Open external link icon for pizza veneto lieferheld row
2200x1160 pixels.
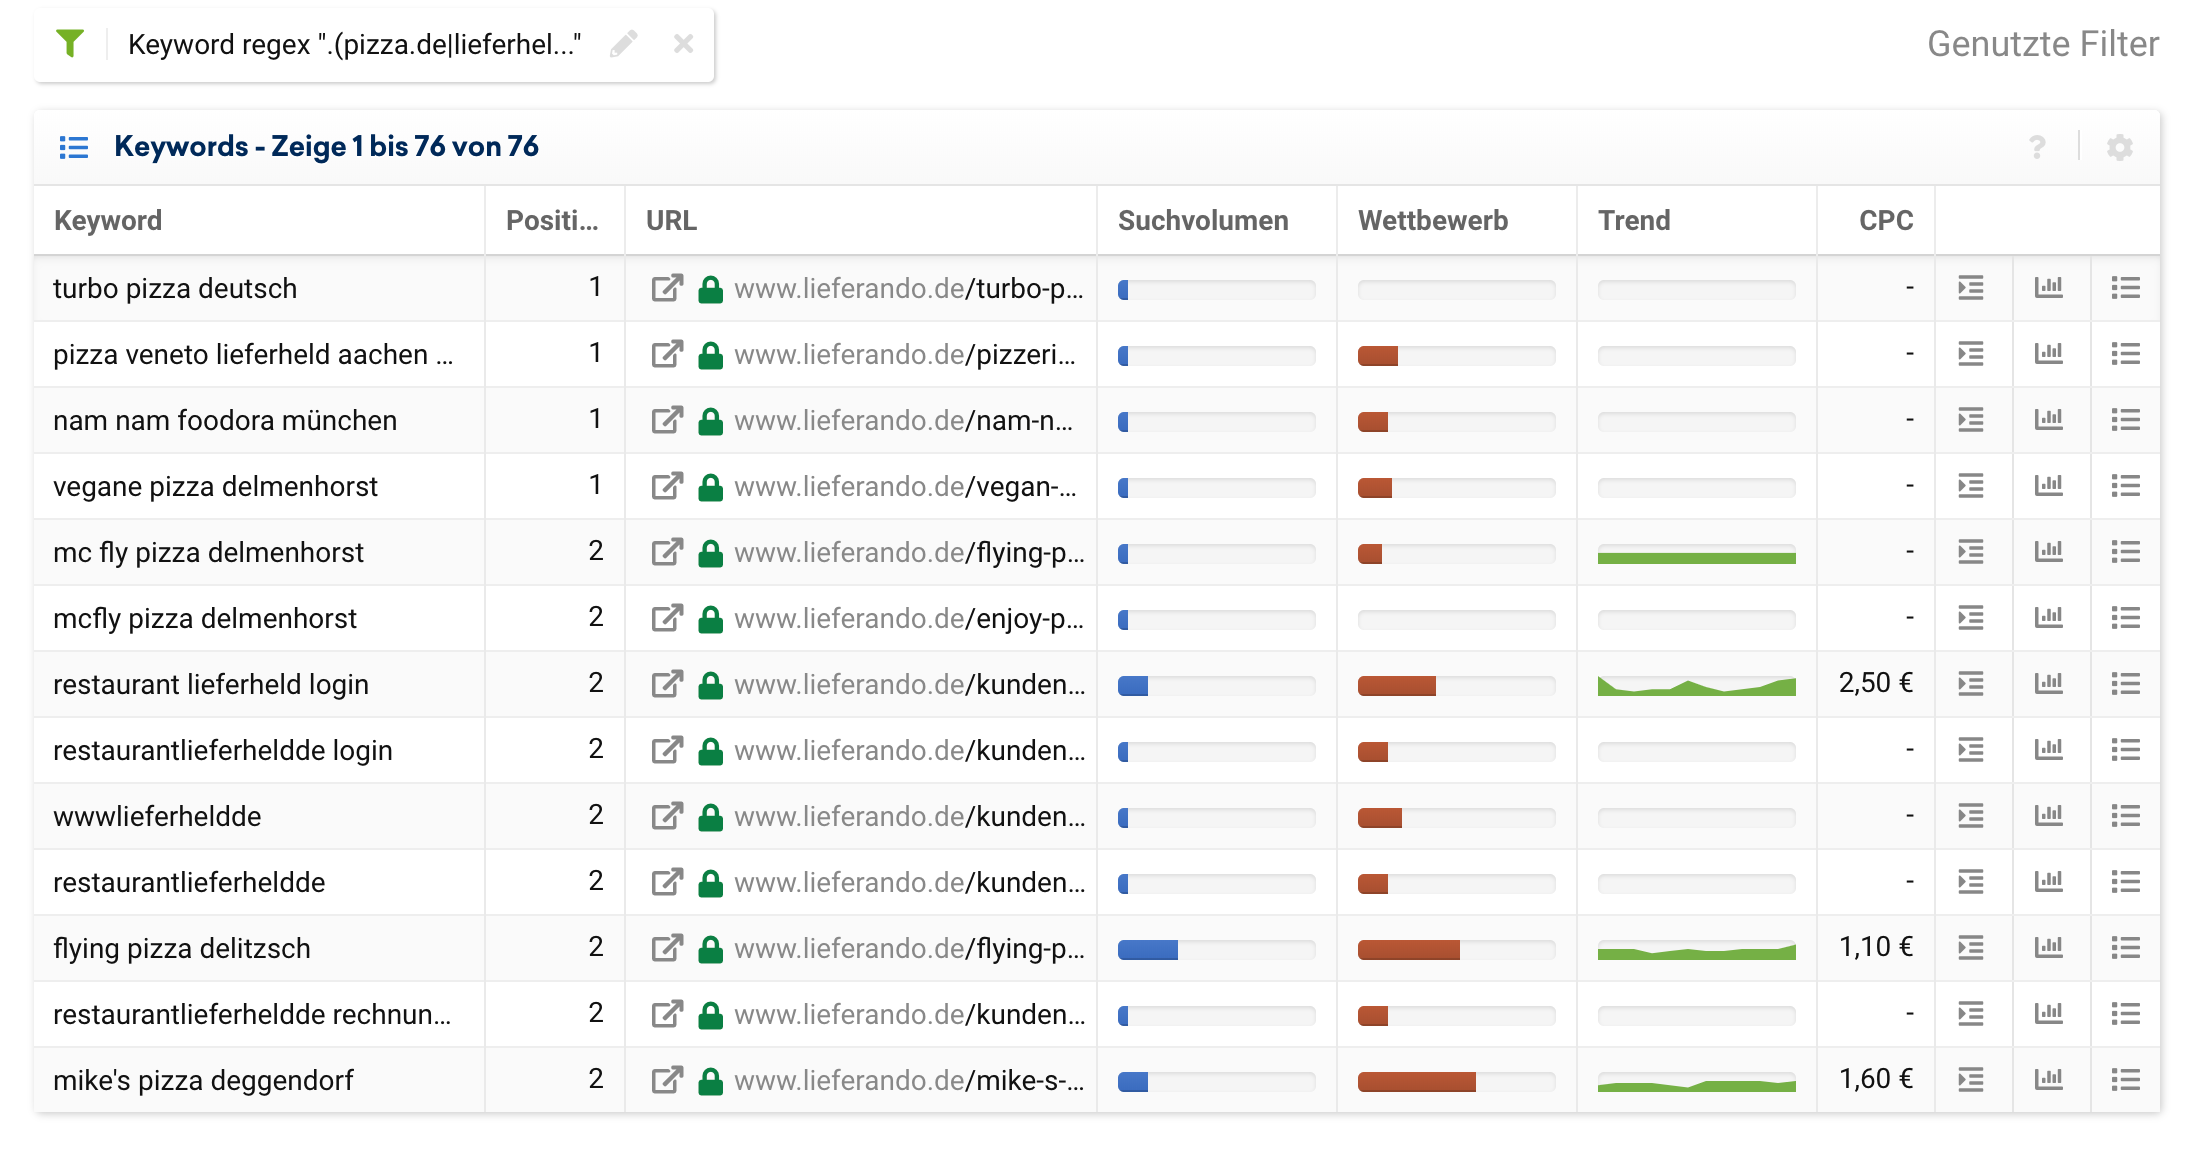click(667, 354)
